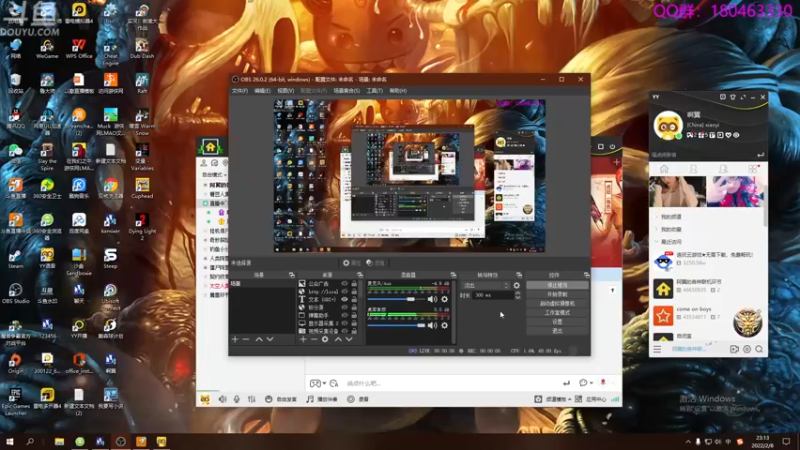800x450 pixels.
Task: Click 启动虚拟摄像机 virtual camera button
Action: tap(557, 304)
